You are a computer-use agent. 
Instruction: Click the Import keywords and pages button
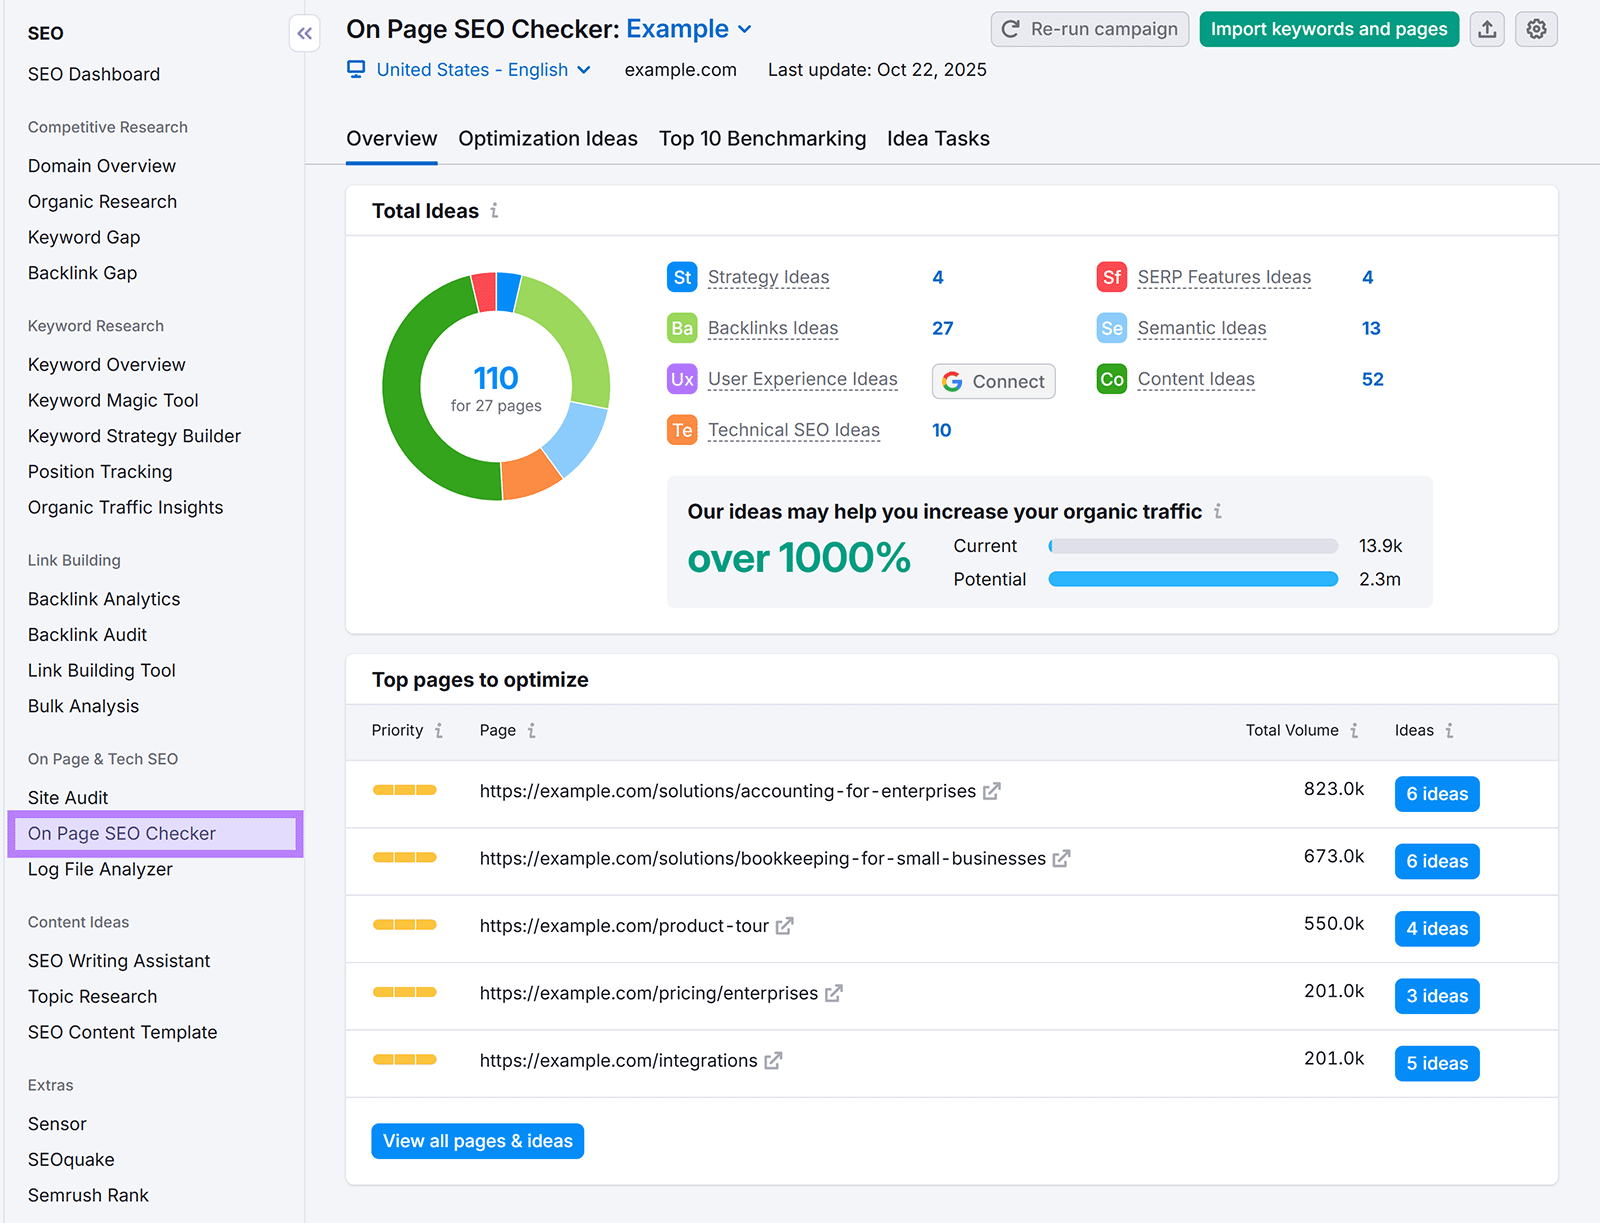coord(1328,29)
